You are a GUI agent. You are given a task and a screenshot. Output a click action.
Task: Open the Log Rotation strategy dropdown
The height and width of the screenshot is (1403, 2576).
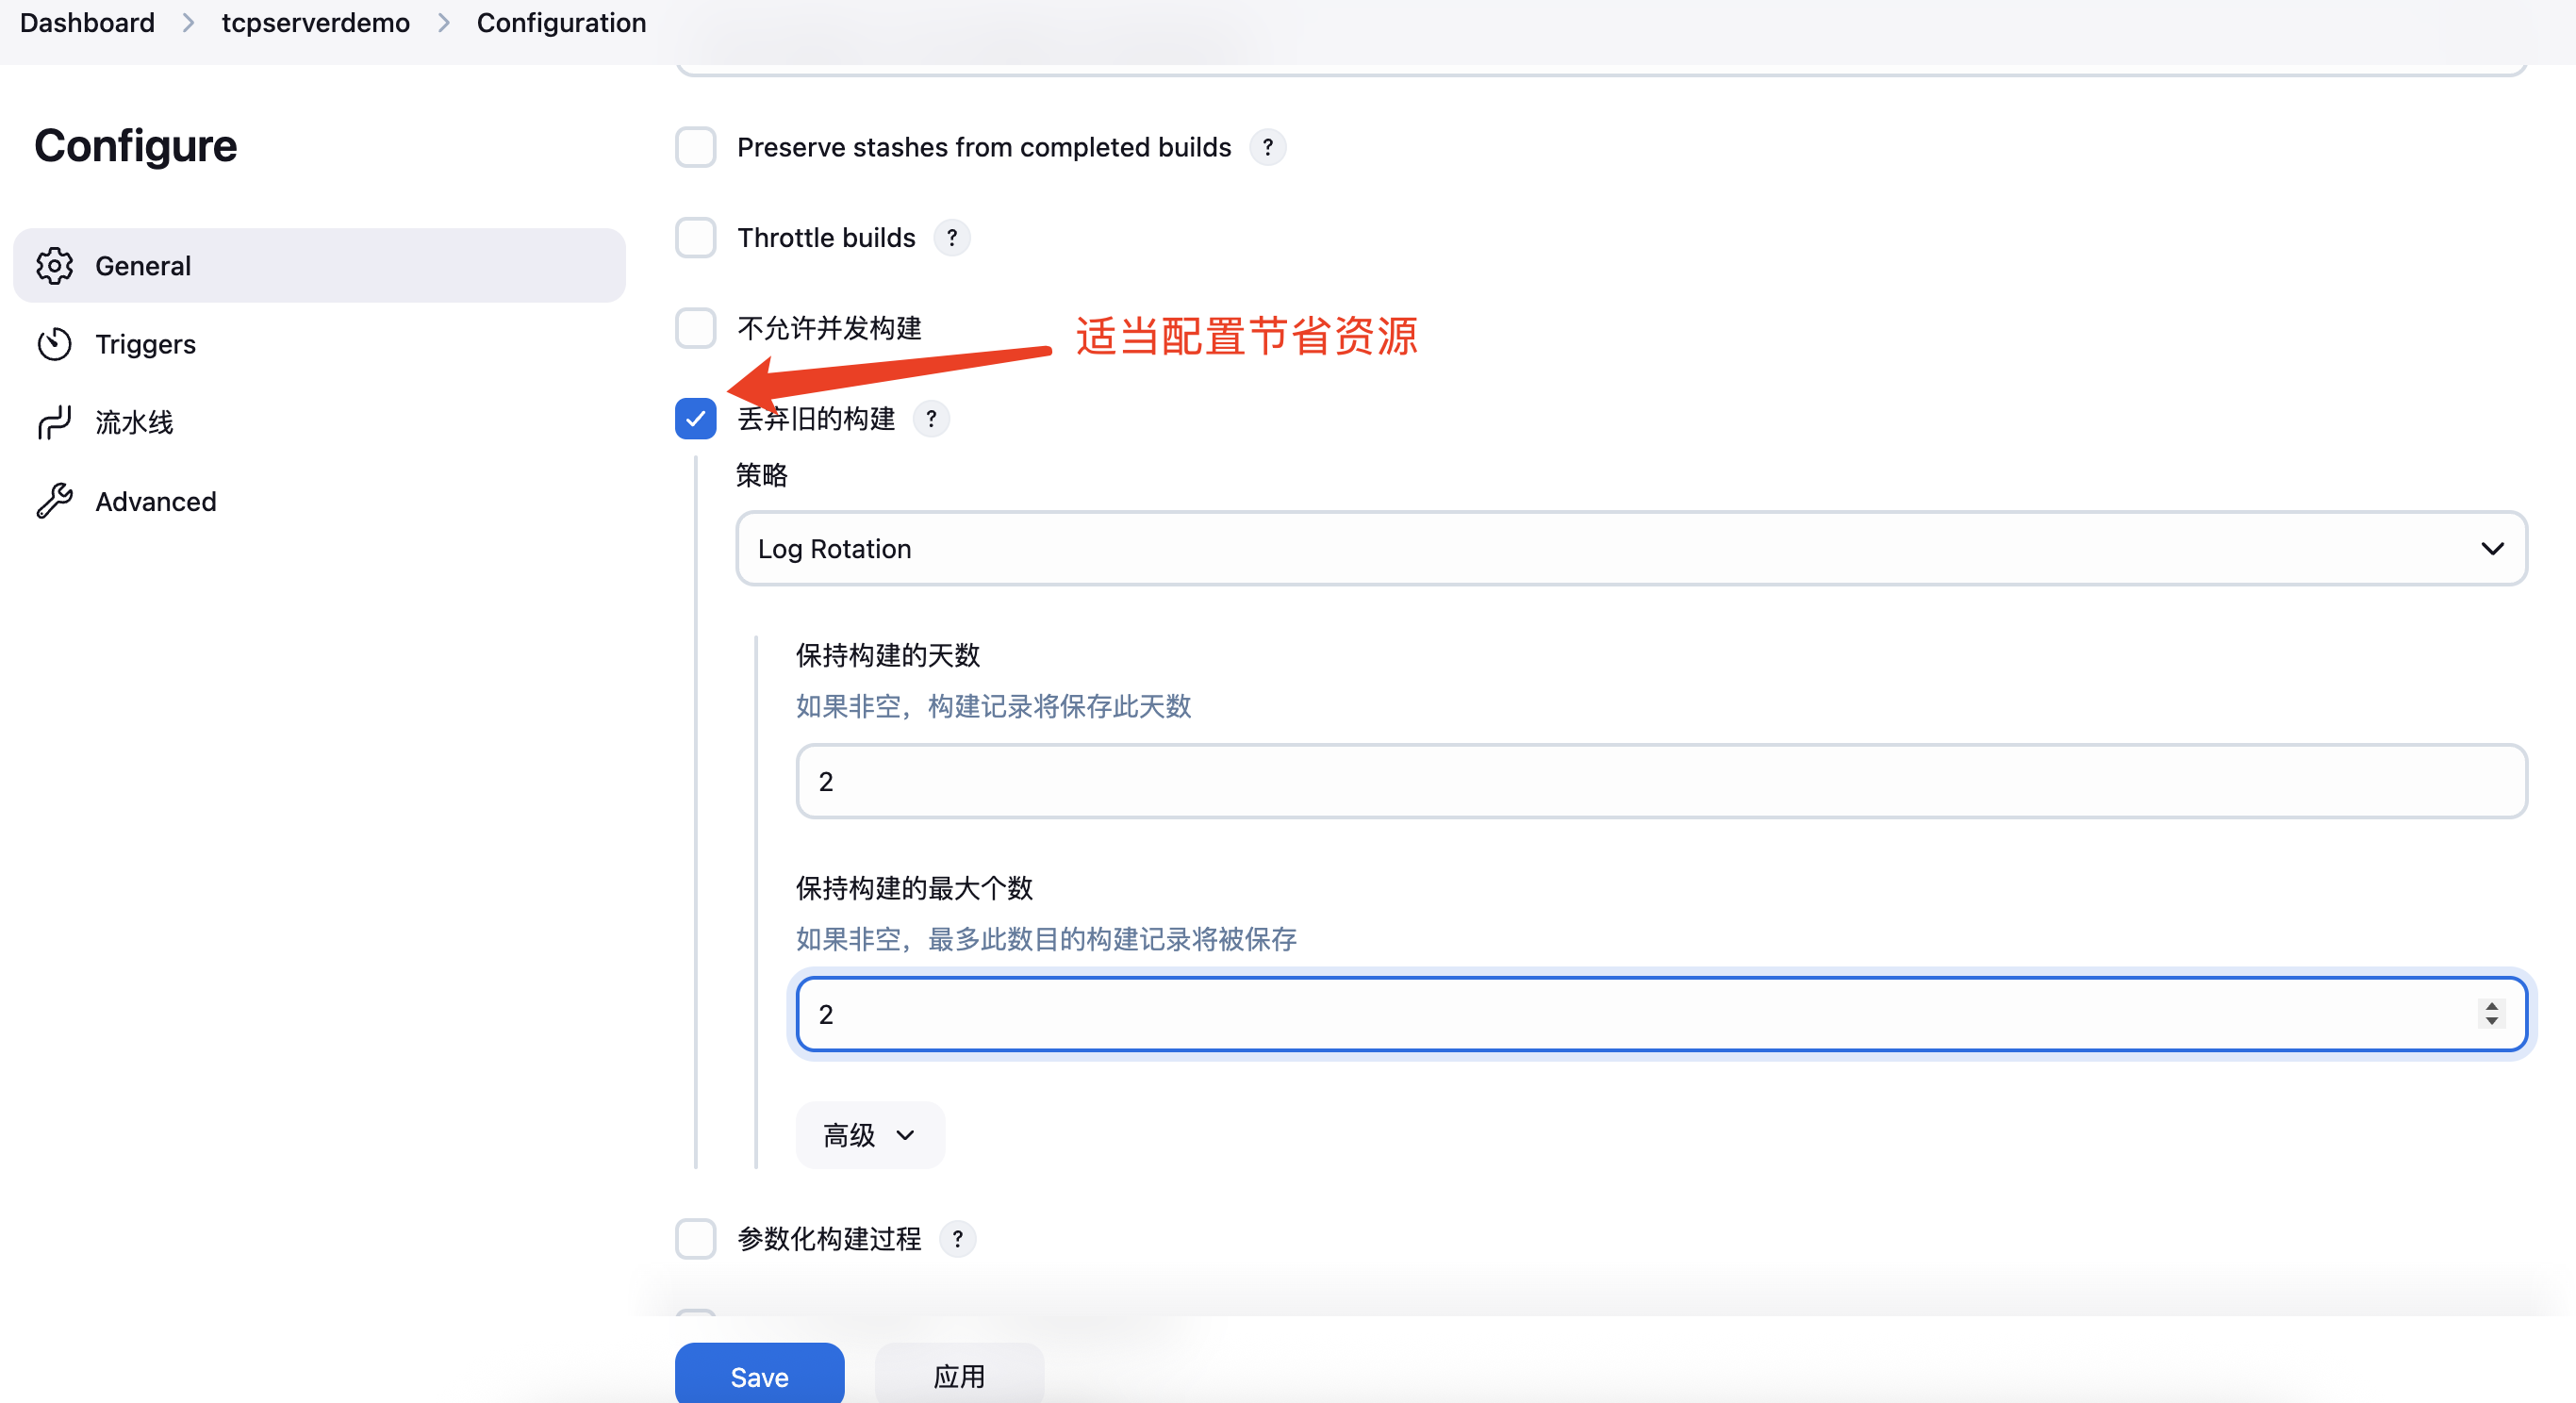click(x=1630, y=549)
